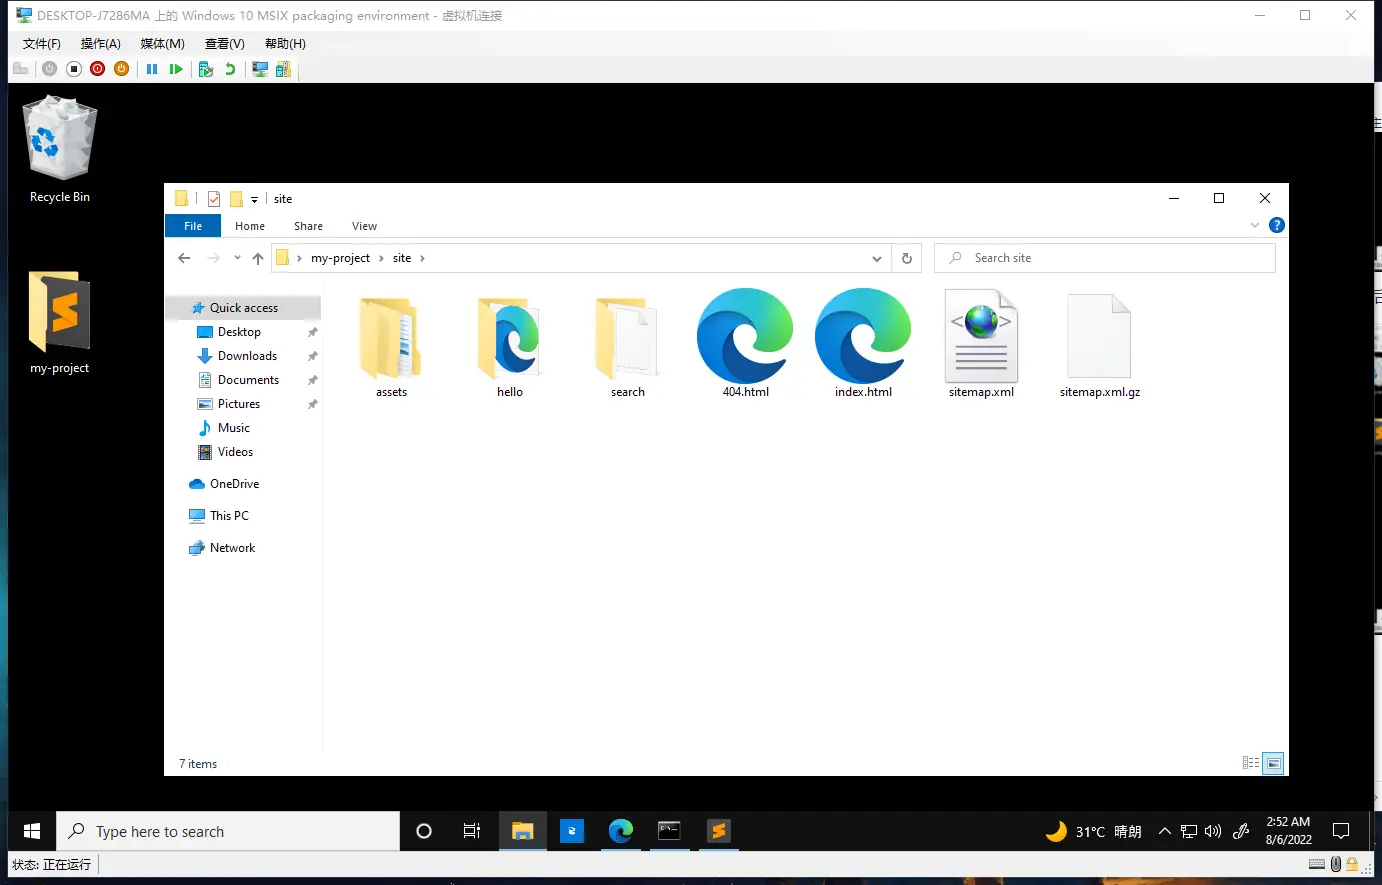The width and height of the screenshot is (1382, 885).
Task: Expand the address bar history dropdown
Action: (877, 258)
